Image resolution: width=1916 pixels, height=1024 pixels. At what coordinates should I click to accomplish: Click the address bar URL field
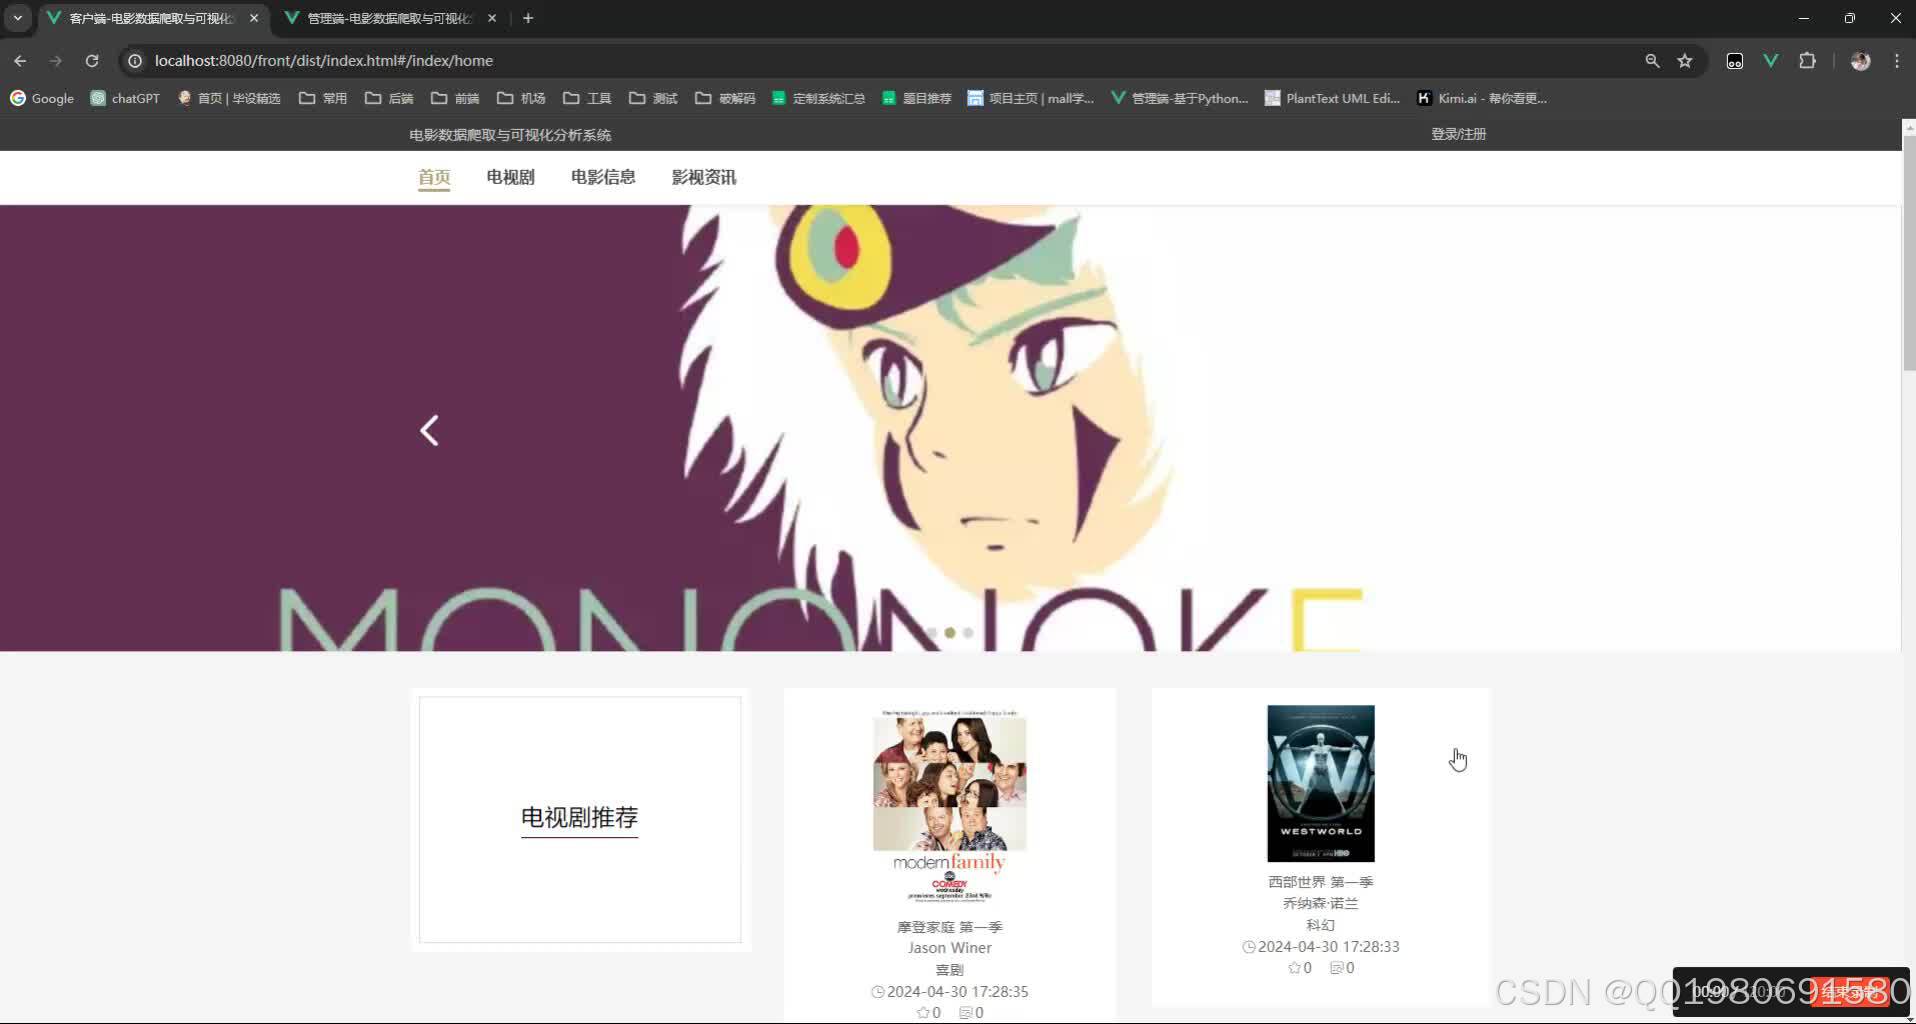(880, 61)
